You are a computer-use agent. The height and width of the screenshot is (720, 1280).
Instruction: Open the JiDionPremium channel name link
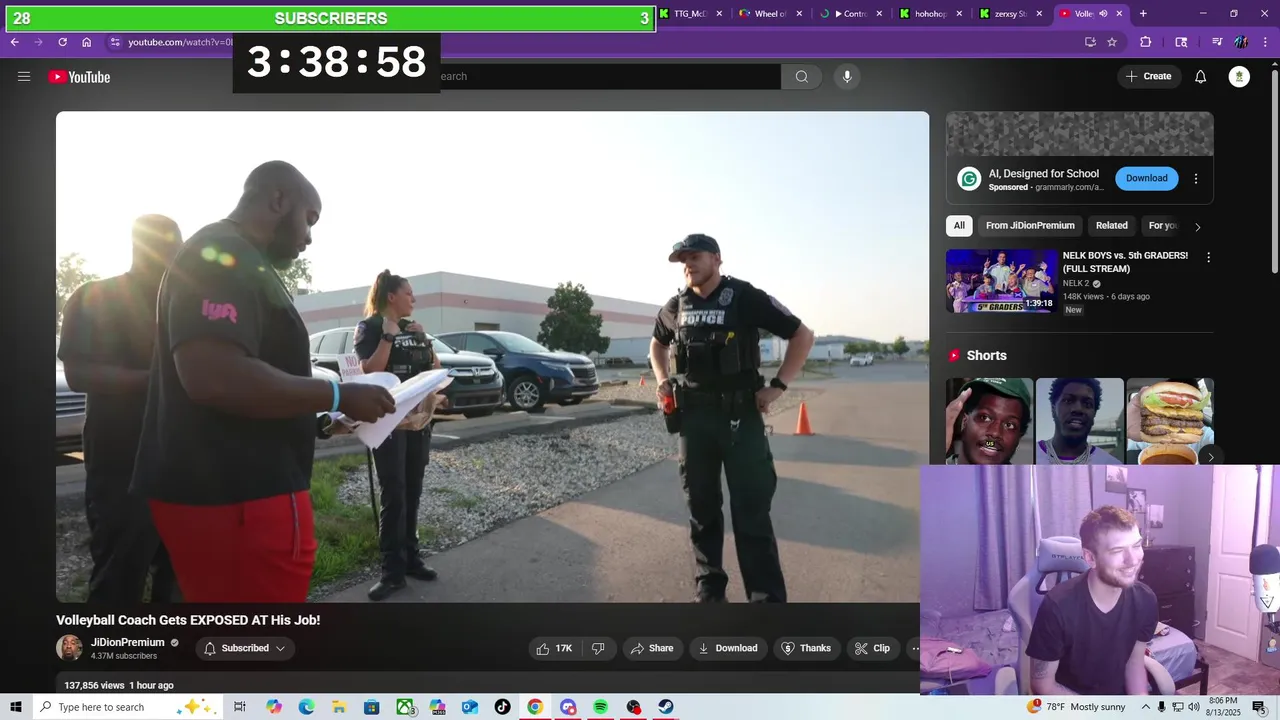128,642
